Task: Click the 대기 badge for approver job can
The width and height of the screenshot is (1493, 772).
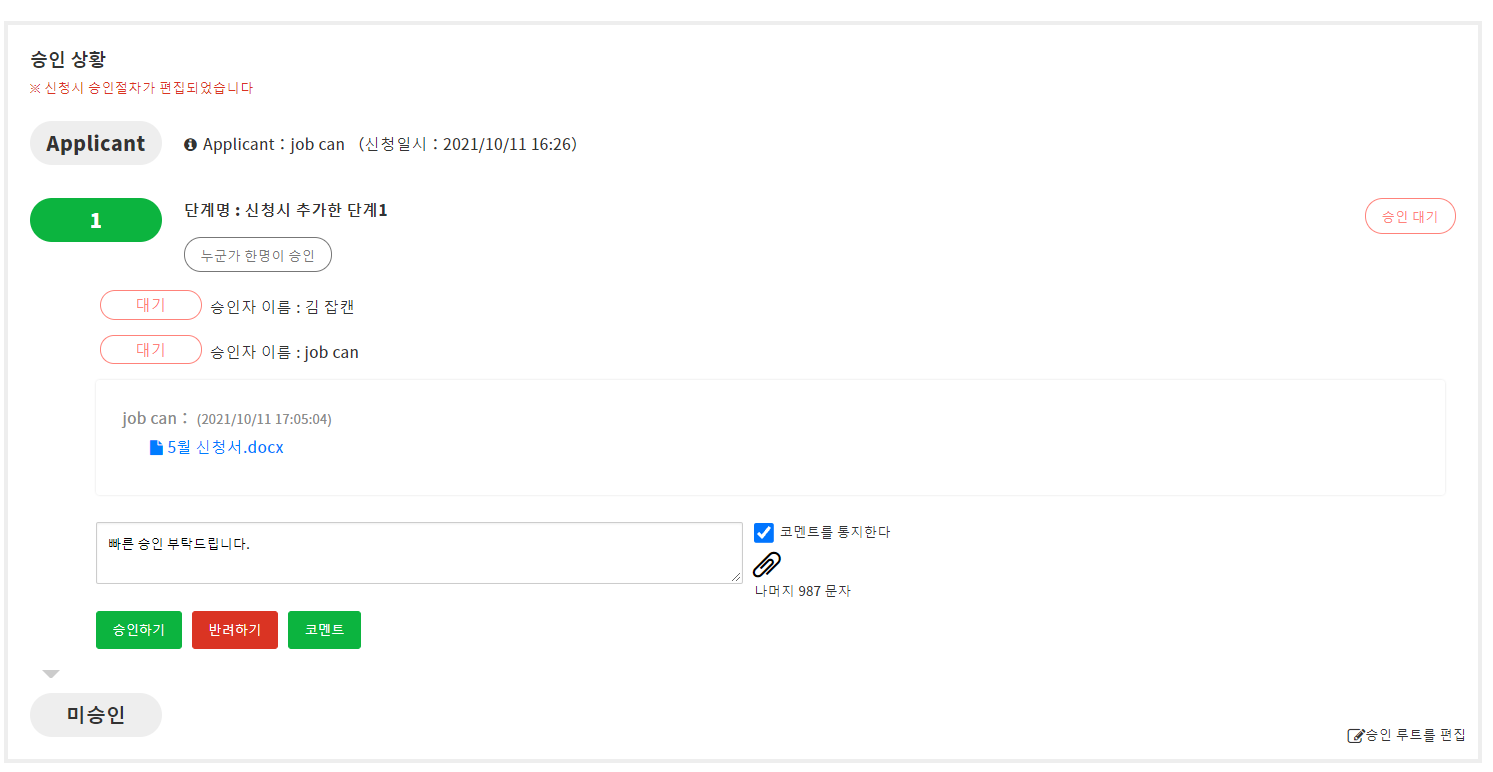Action: tap(151, 350)
